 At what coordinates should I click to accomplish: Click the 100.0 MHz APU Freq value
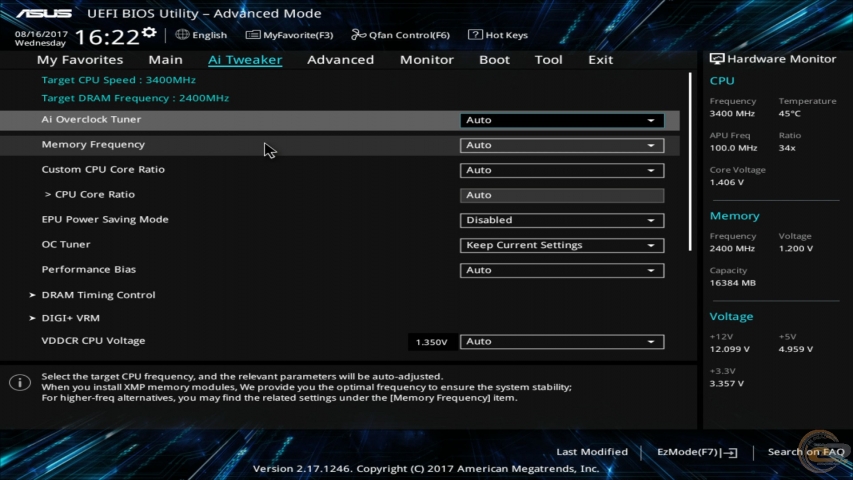click(x=733, y=148)
